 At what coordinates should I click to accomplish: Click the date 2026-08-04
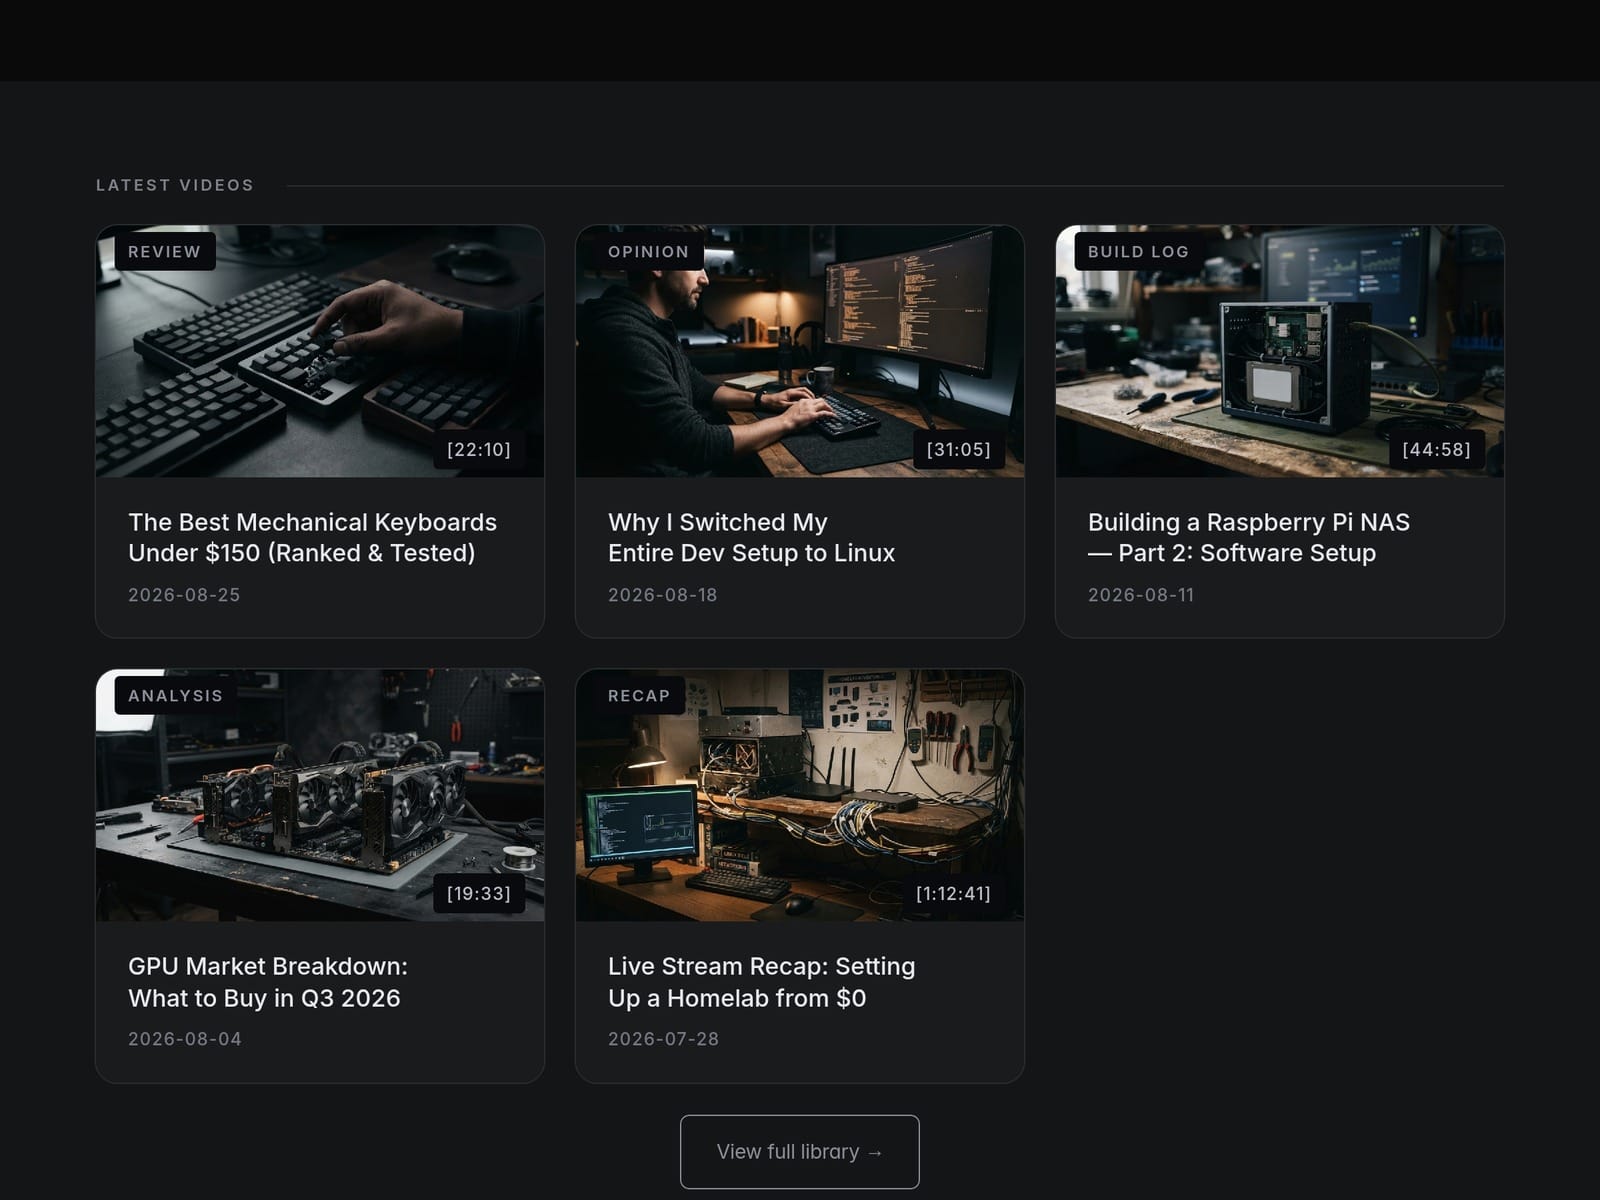185,1039
